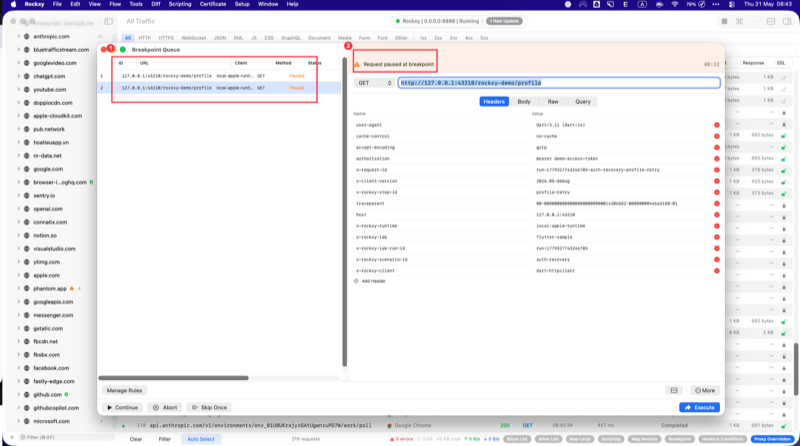This screenshot has height=446, width=800.
Task: Expand the googlevideo.com domain
Action: pos(19,63)
